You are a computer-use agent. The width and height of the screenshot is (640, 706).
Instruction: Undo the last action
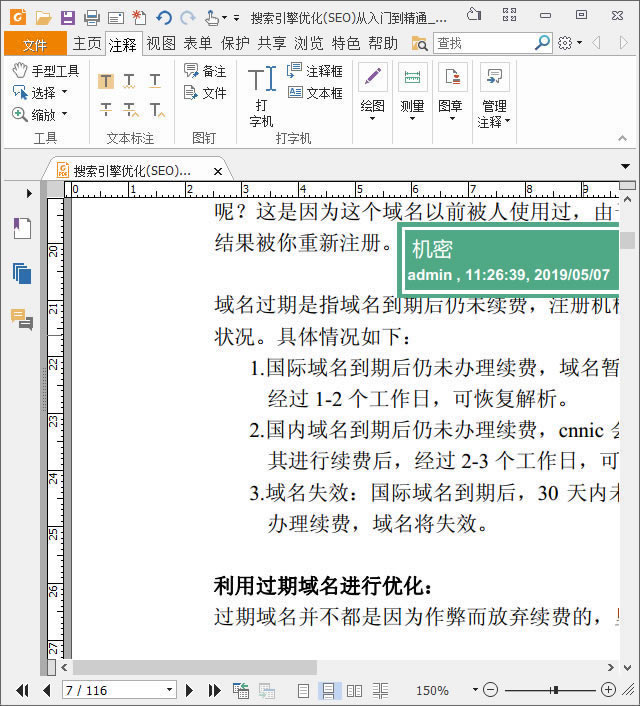point(164,18)
